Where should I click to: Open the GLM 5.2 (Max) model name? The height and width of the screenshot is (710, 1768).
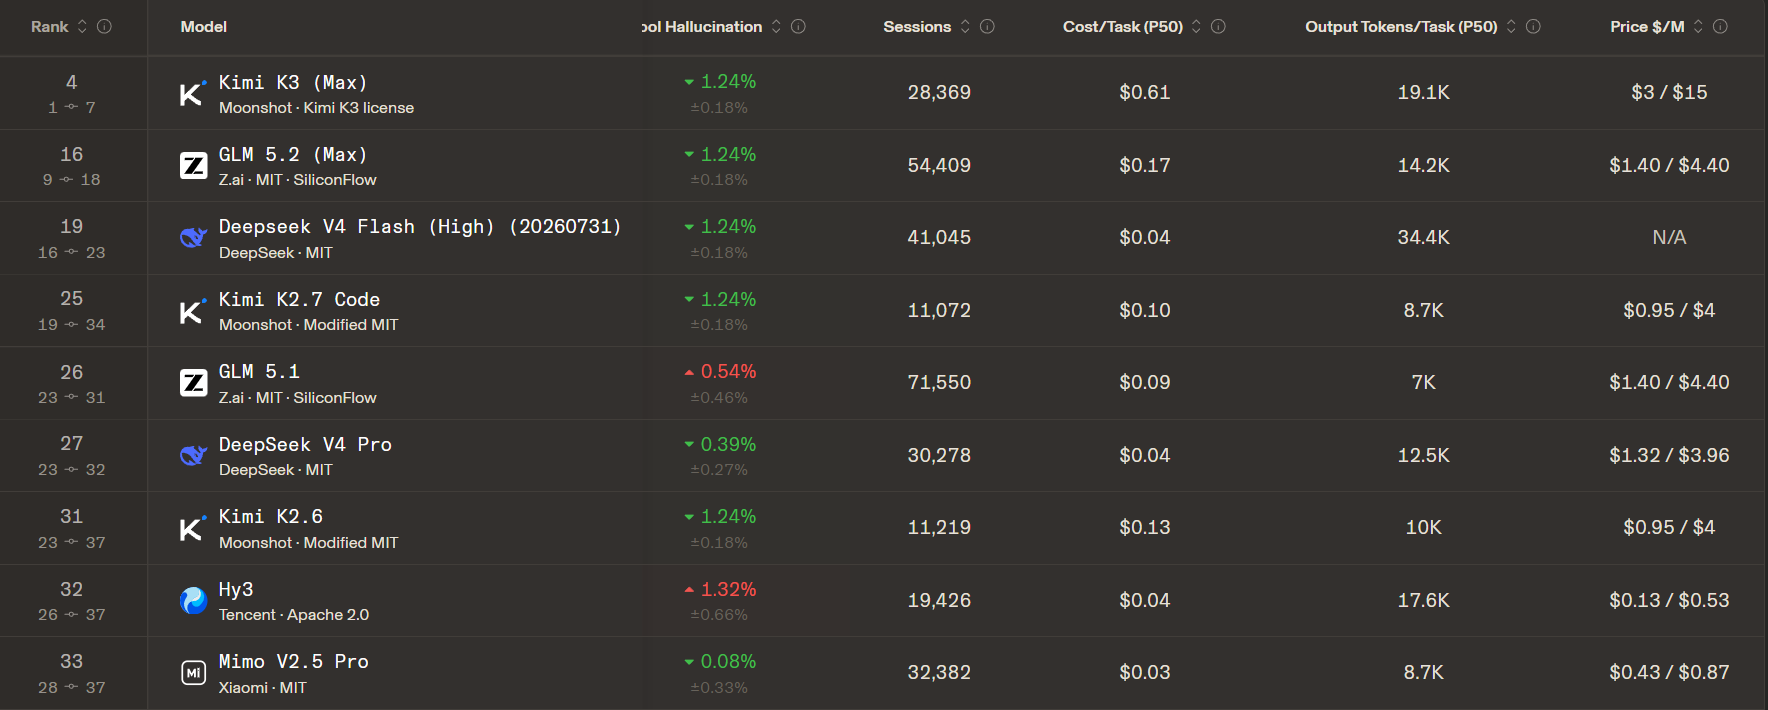point(293,154)
